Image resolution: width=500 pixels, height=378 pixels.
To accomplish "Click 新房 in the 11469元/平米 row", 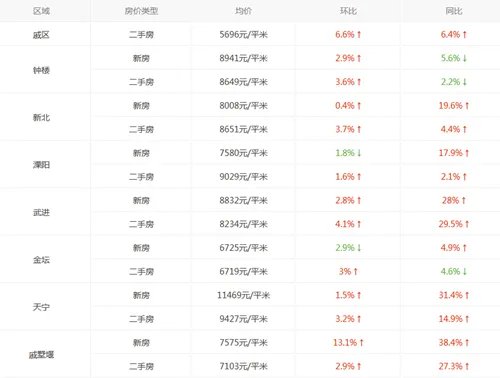I will 141,295.
